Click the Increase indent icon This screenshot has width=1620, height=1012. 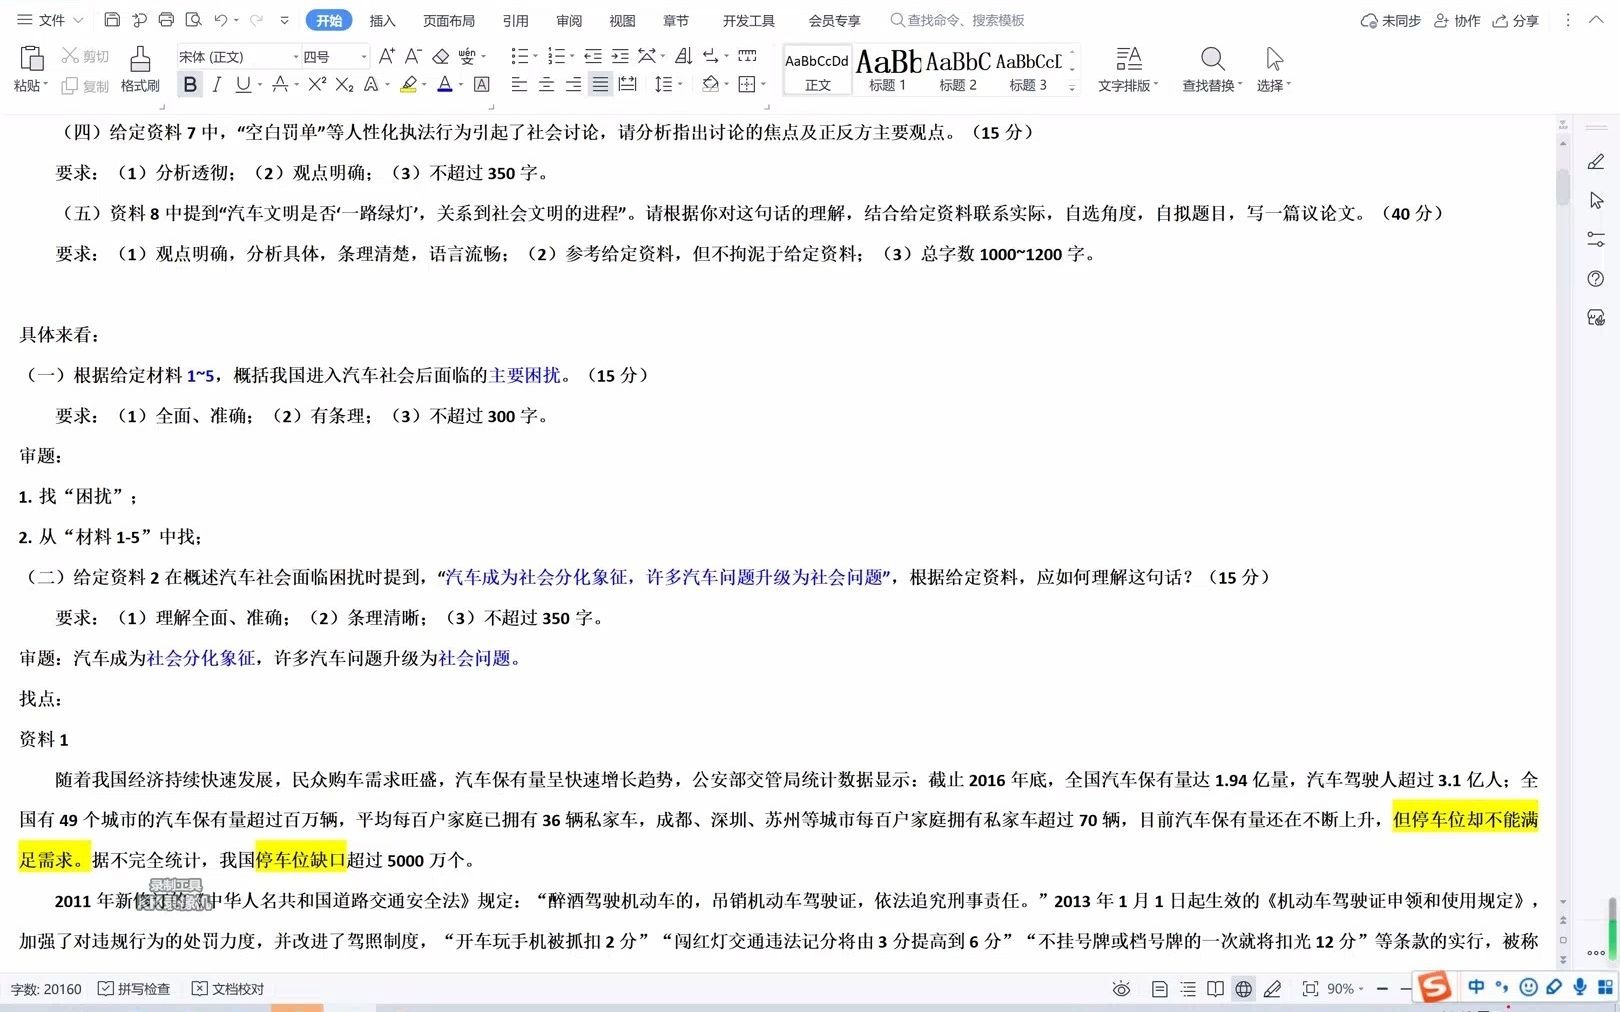tap(620, 56)
